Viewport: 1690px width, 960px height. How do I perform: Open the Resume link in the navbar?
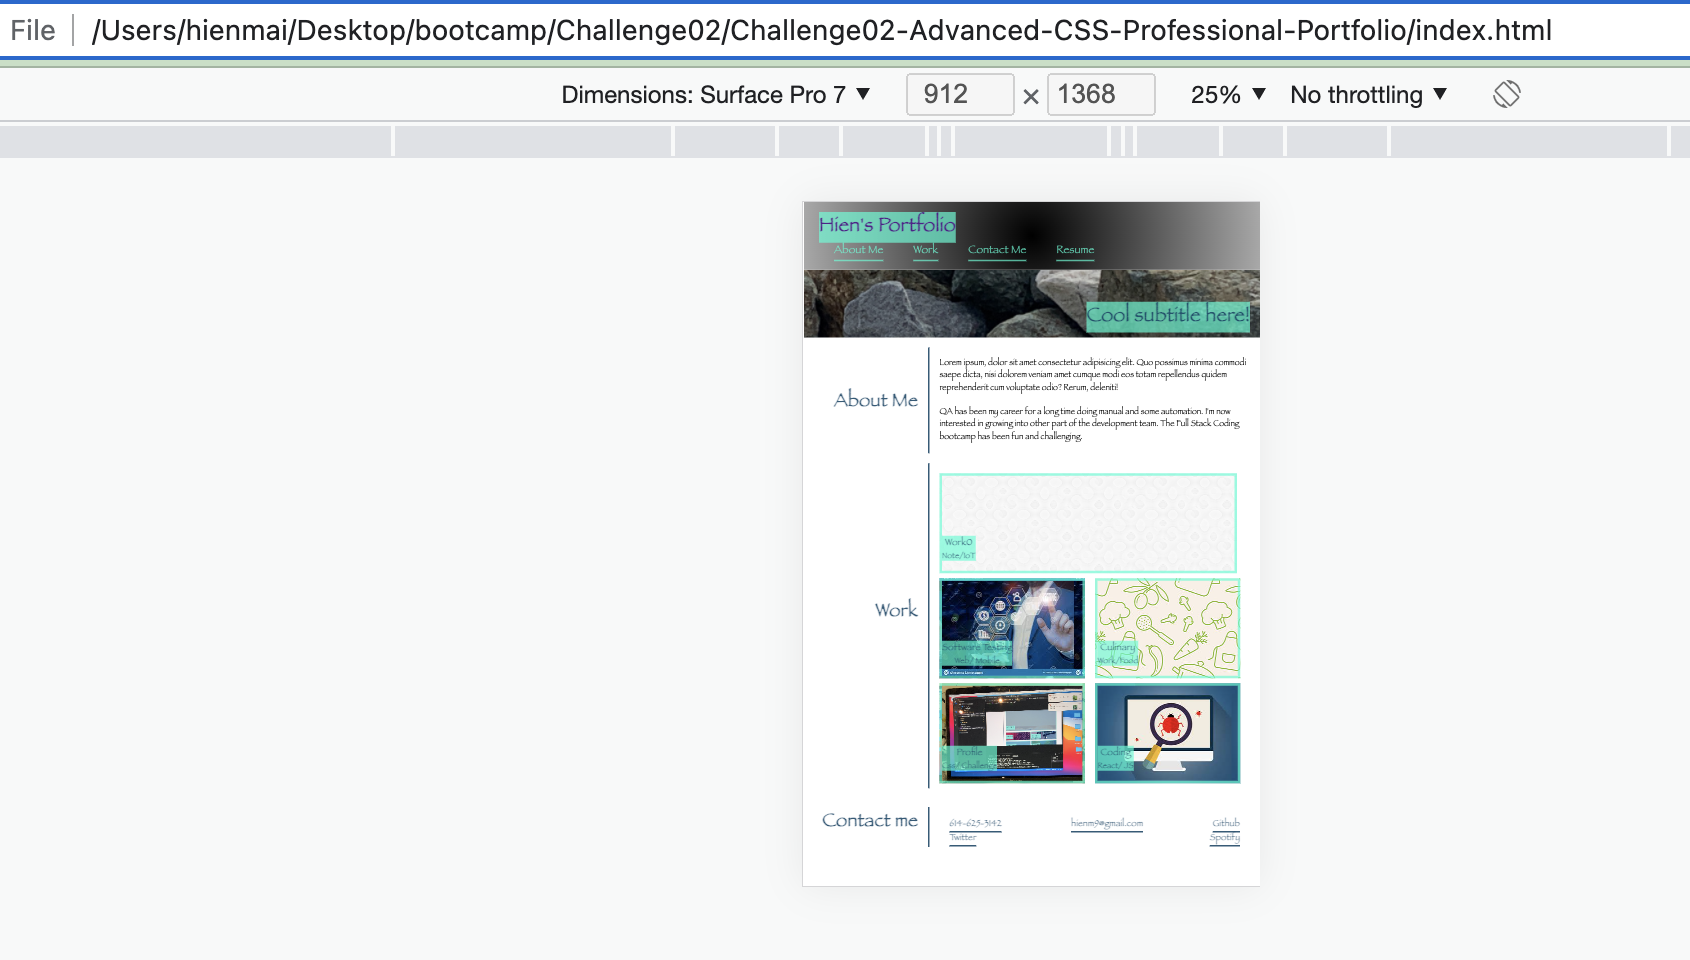click(x=1074, y=250)
